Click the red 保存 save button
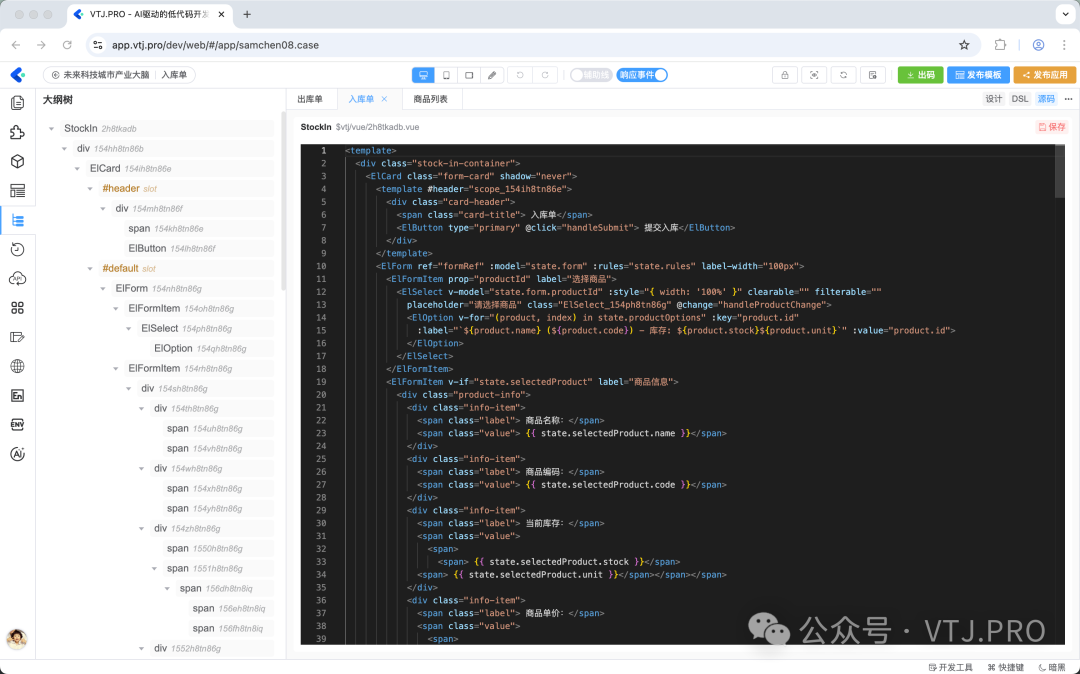Screen dimensions: 1080x674 tap(1052, 127)
